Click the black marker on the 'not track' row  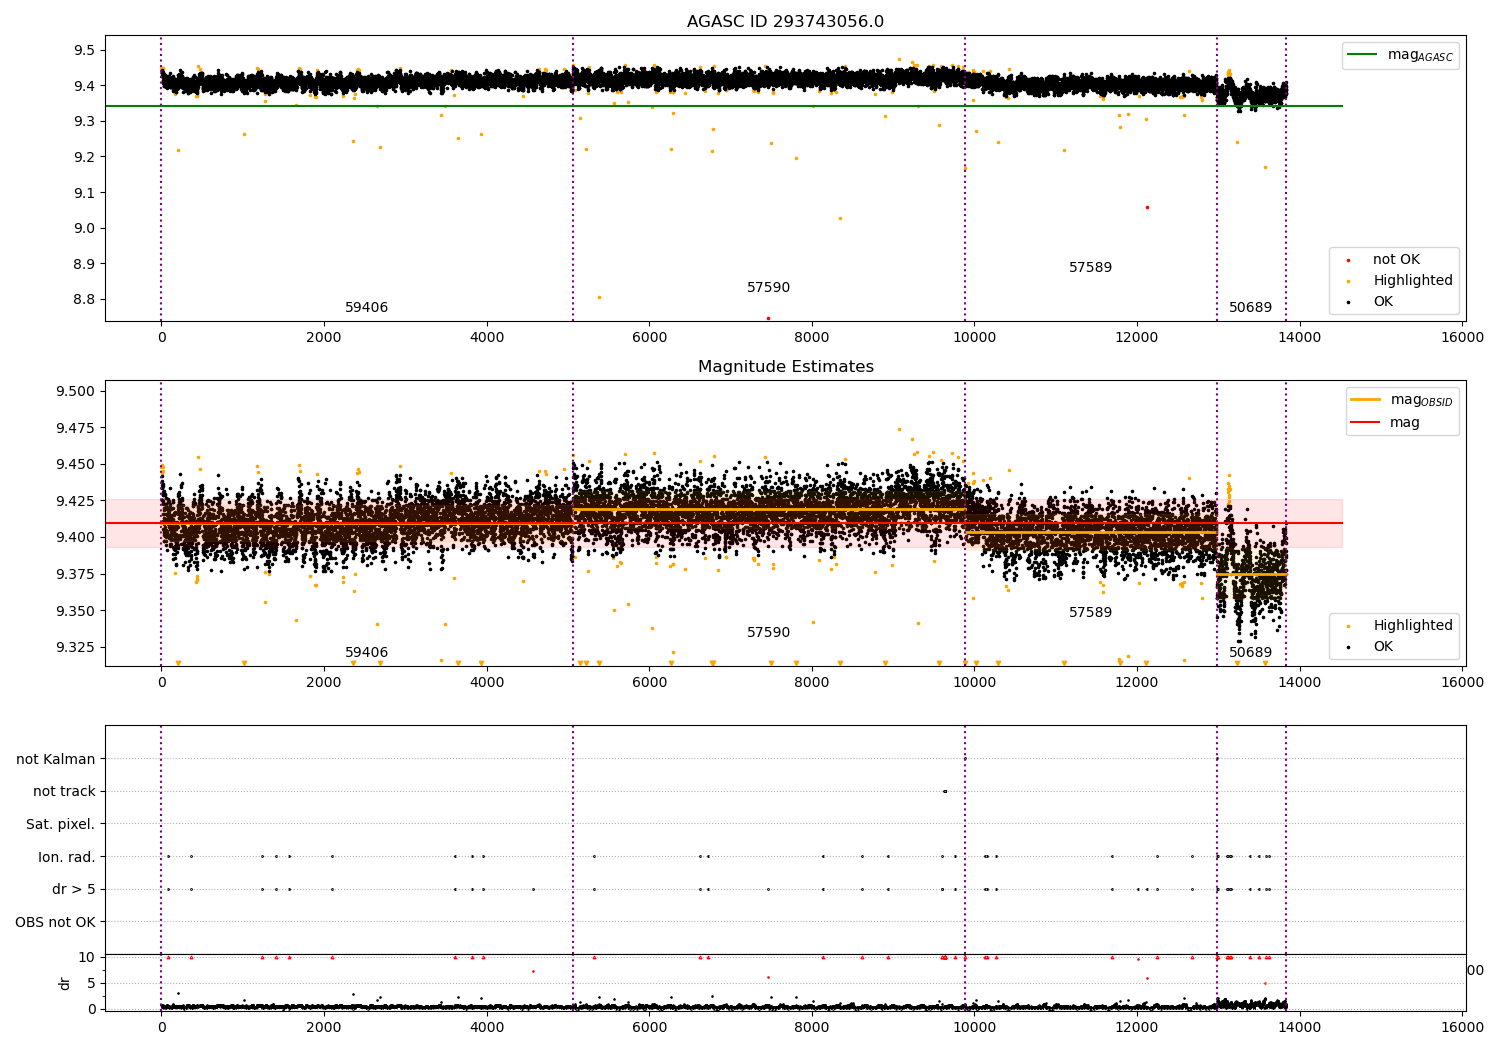[944, 791]
